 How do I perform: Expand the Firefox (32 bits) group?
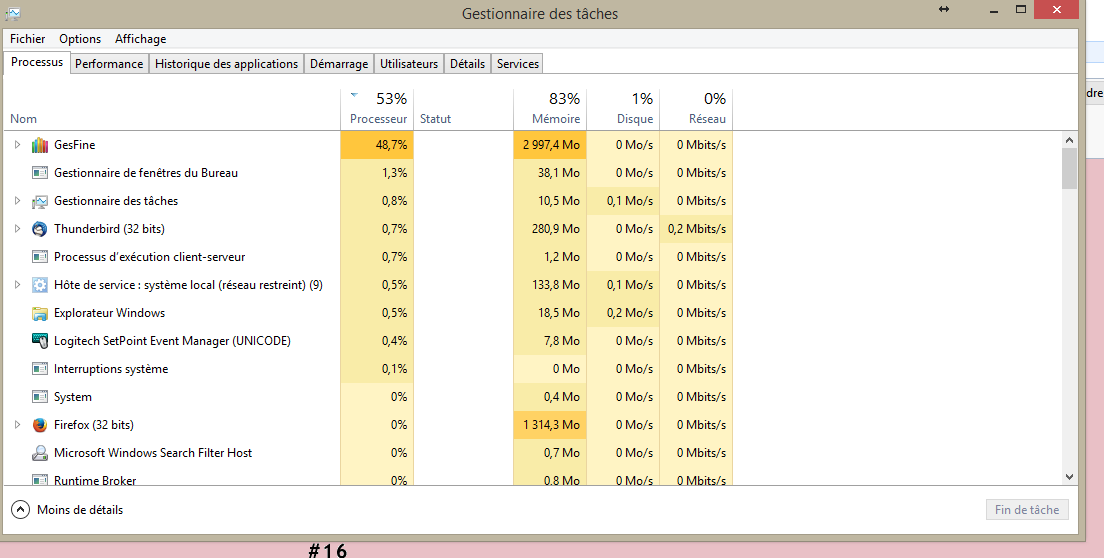[x=18, y=425]
